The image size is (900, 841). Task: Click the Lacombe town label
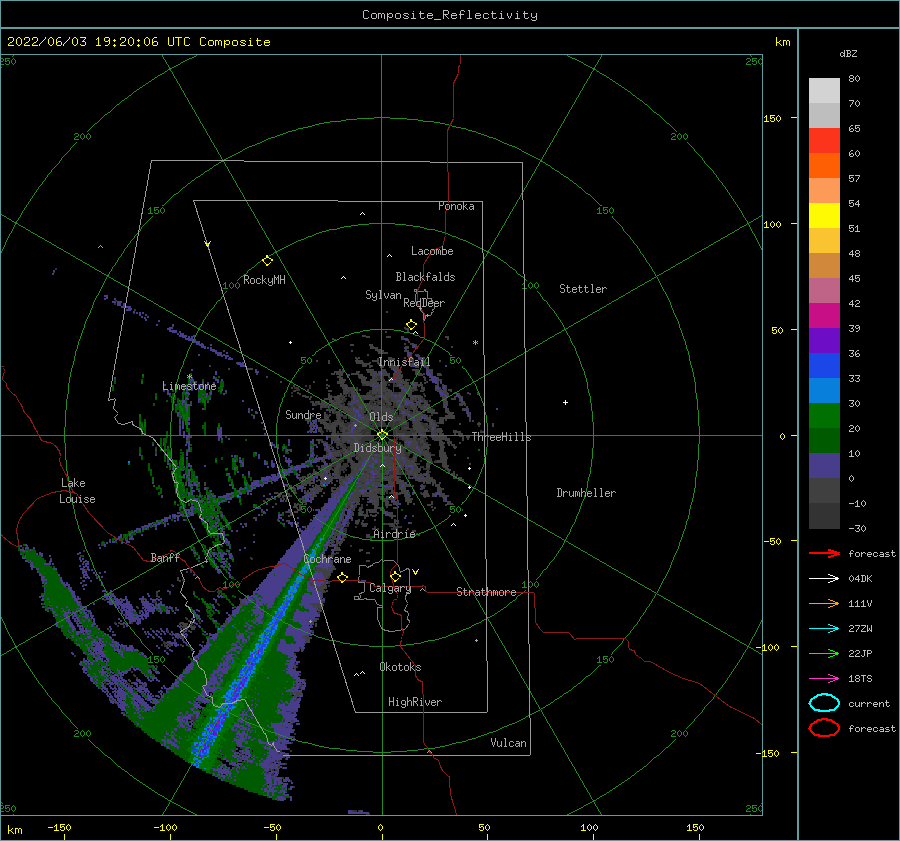(432, 251)
